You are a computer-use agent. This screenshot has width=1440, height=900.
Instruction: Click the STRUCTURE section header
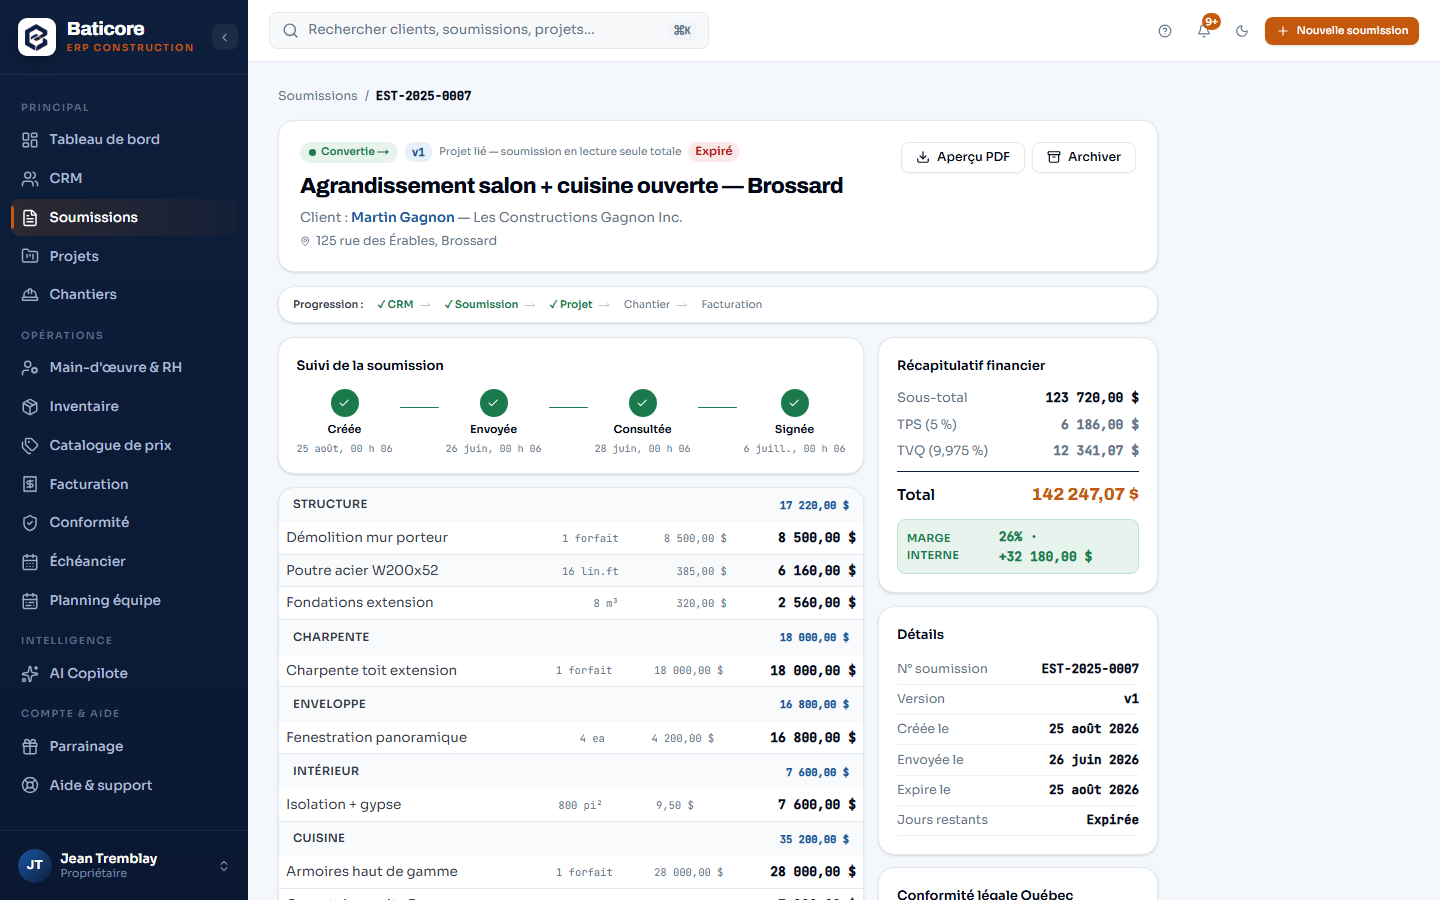tap(571, 505)
